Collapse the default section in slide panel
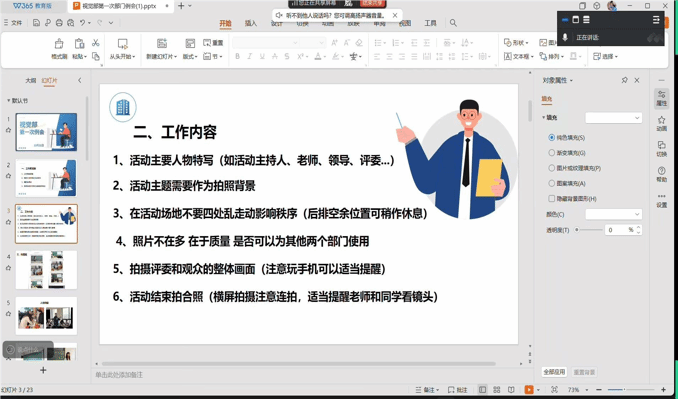 [8, 101]
